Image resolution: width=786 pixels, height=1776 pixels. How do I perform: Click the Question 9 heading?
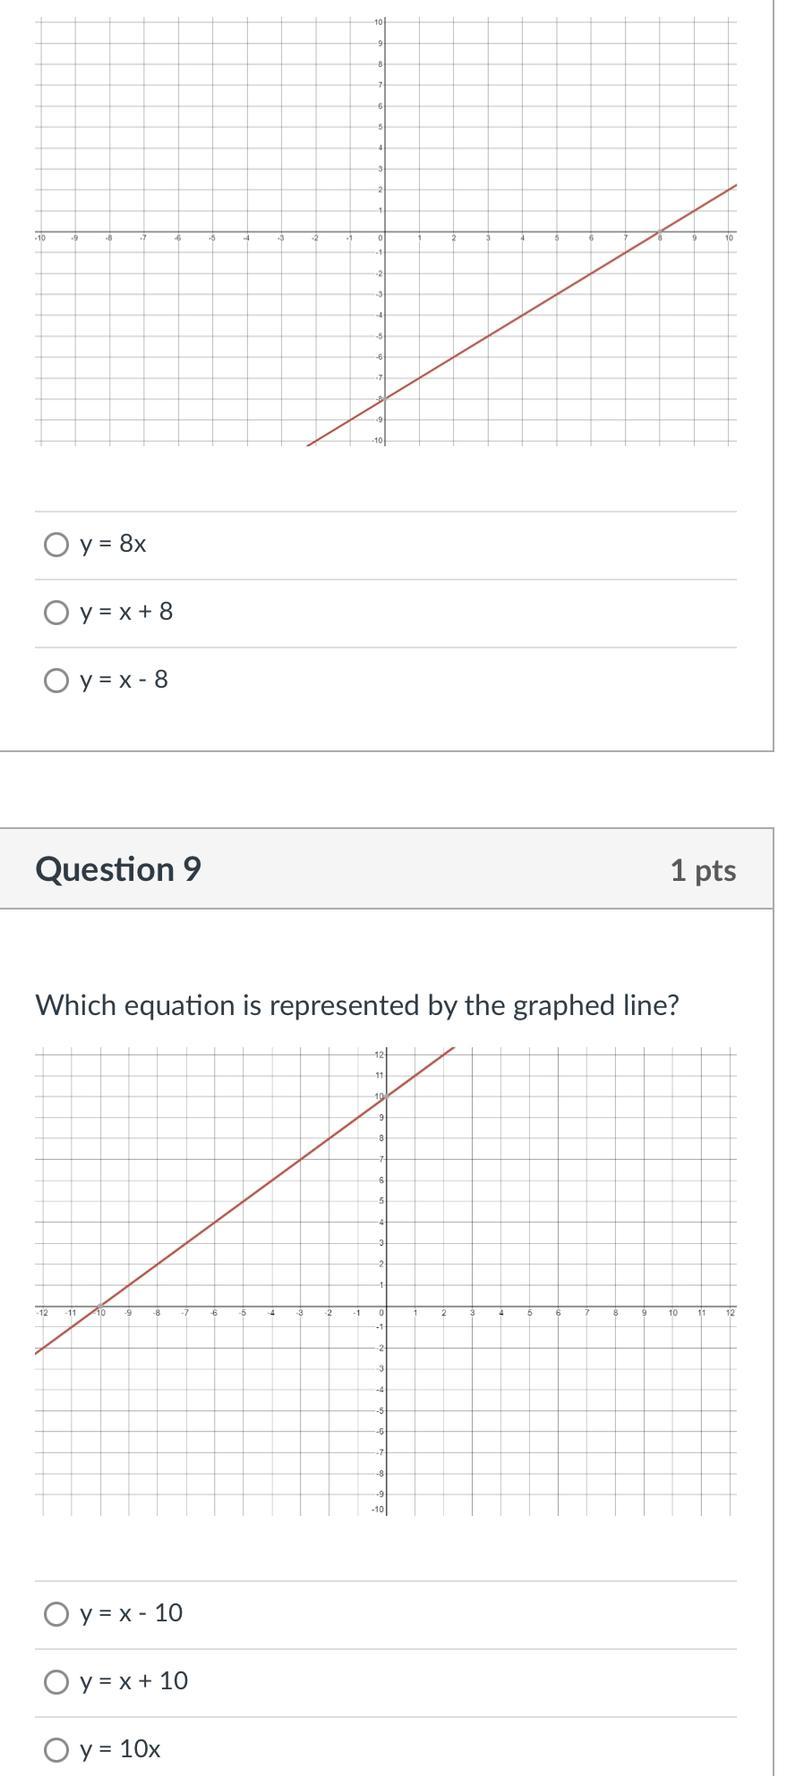coord(118,869)
